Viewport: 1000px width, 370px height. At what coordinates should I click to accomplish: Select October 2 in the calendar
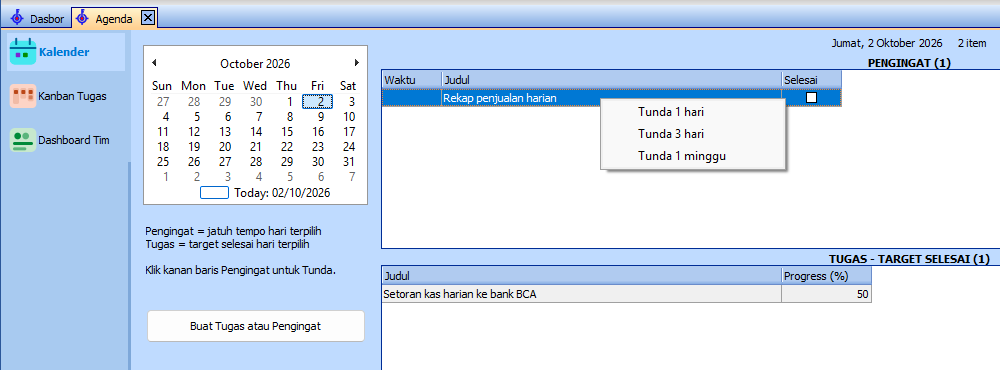pyautogui.click(x=318, y=101)
